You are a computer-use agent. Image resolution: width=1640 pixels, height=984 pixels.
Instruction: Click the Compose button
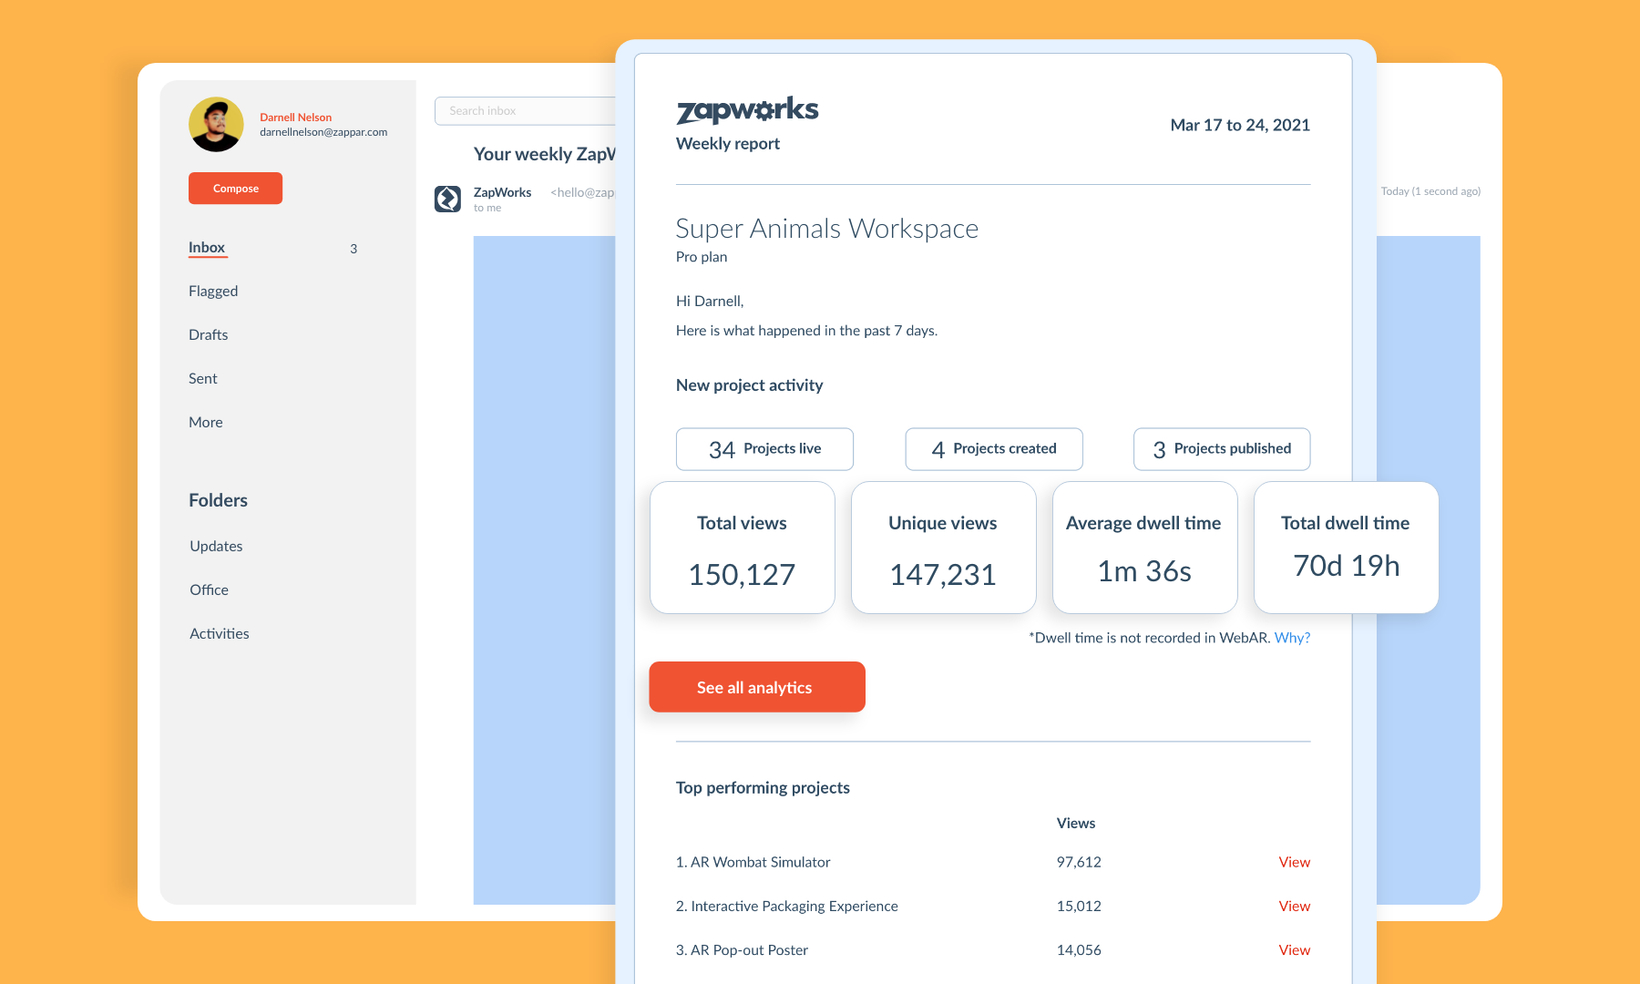(235, 188)
